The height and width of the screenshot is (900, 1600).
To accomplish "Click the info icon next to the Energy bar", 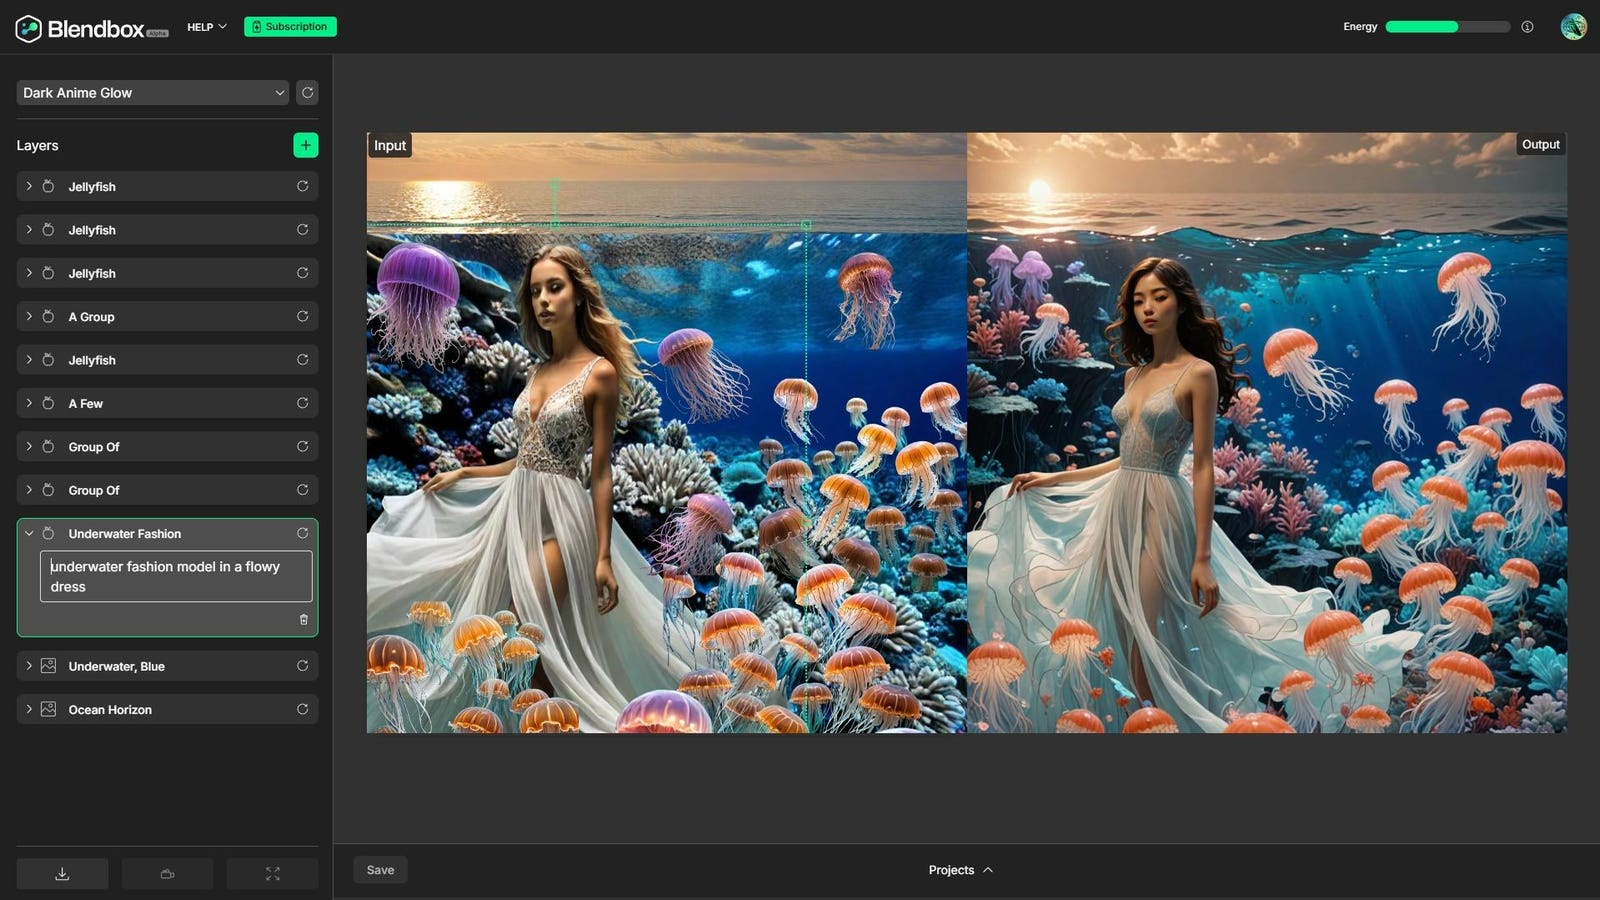I will coord(1527,27).
